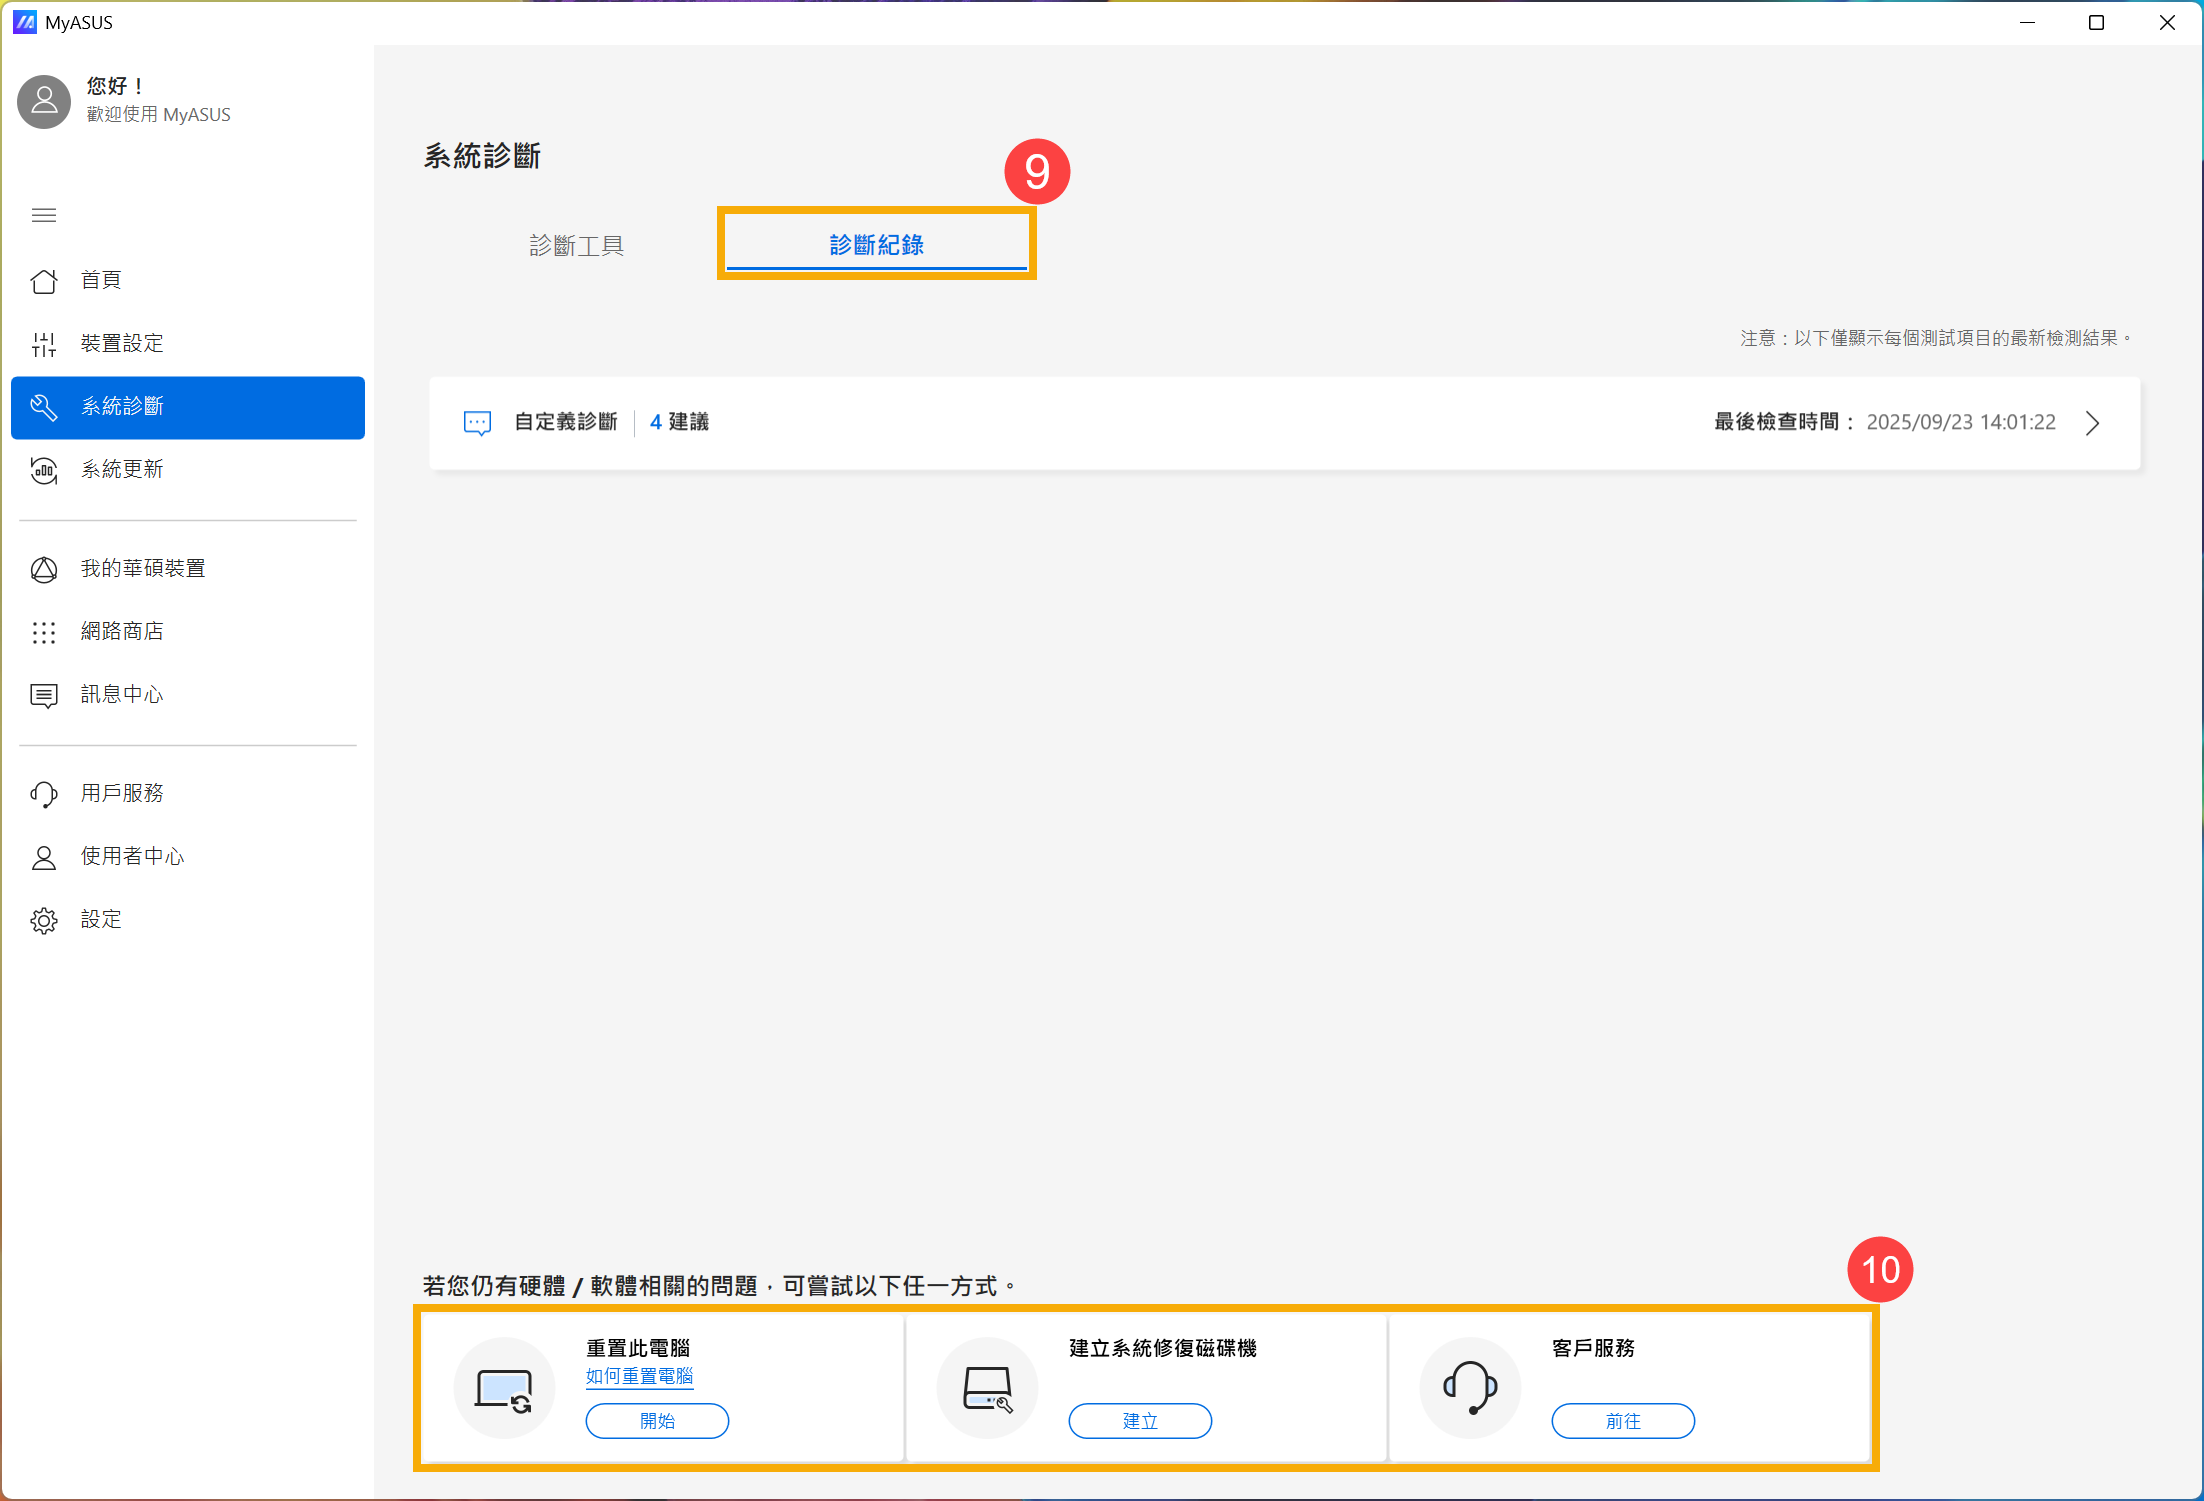Expand 自定義診斷 record chevron arrow
The width and height of the screenshot is (2204, 1501).
click(x=2092, y=423)
